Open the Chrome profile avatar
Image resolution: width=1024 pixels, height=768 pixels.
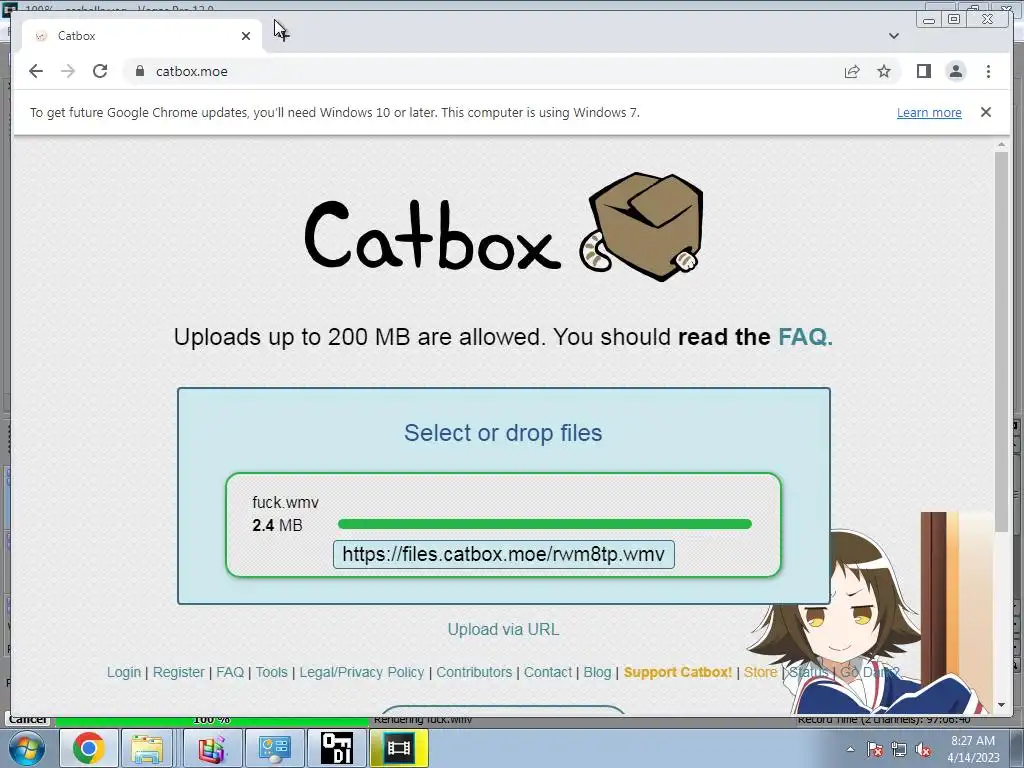point(955,71)
